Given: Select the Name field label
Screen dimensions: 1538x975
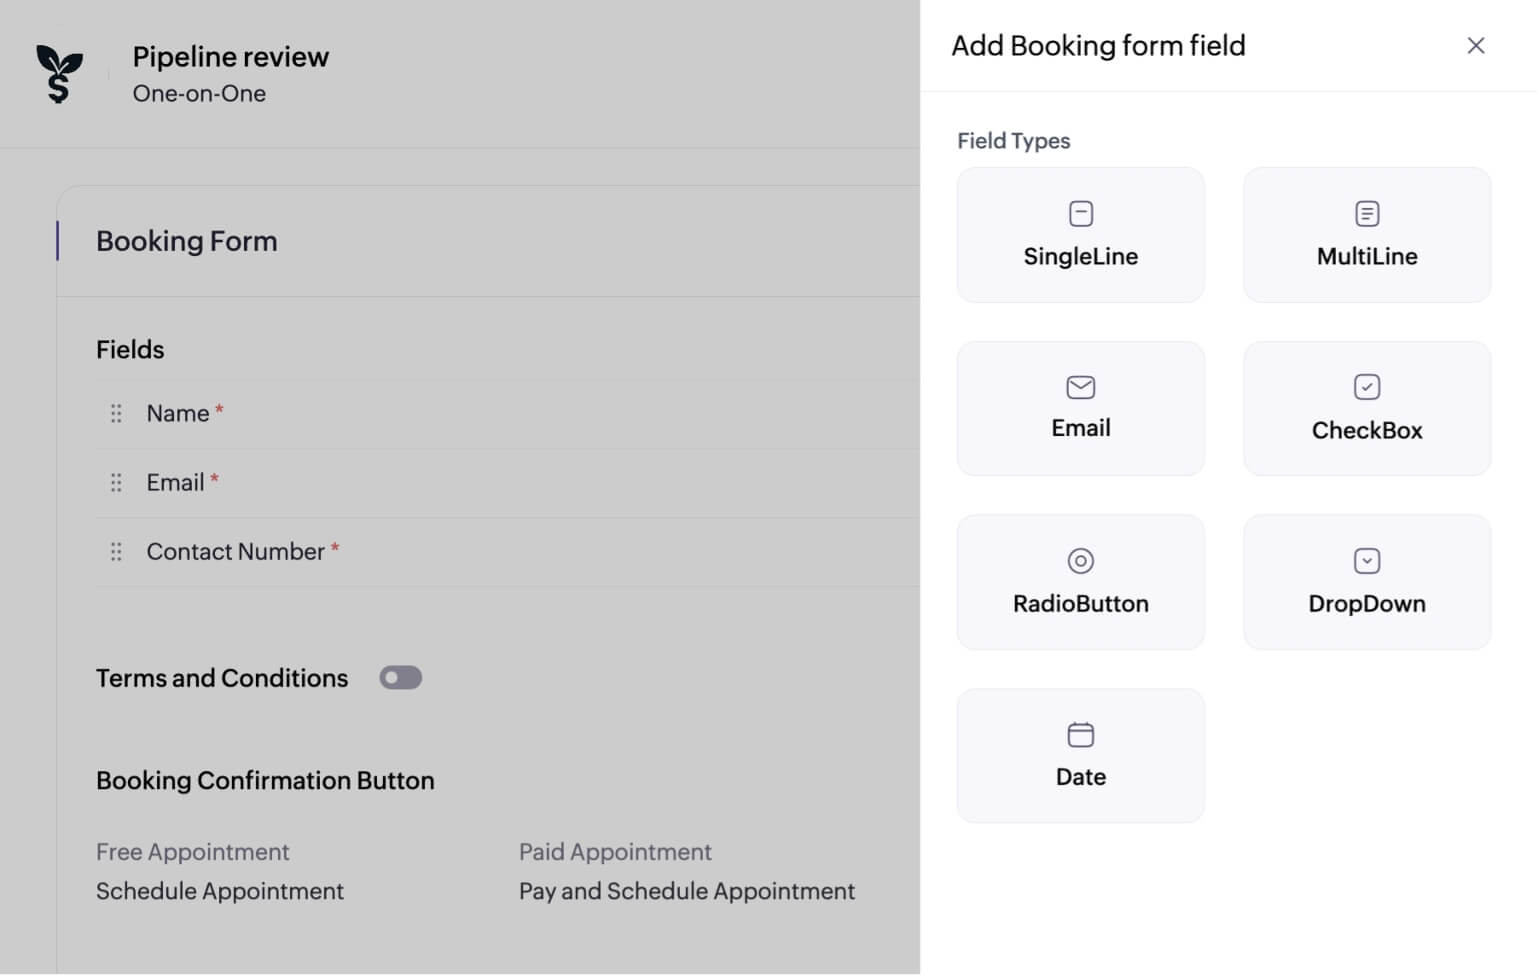Looking at the screenshot, I should click(178, 413).
